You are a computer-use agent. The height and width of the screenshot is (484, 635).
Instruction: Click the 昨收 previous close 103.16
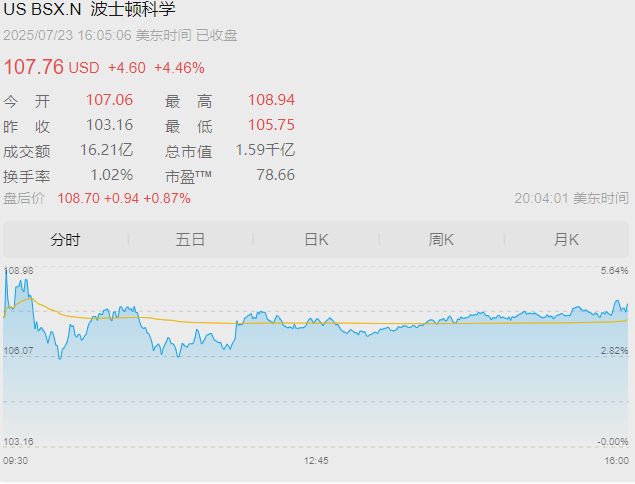[x=109, y=125]
